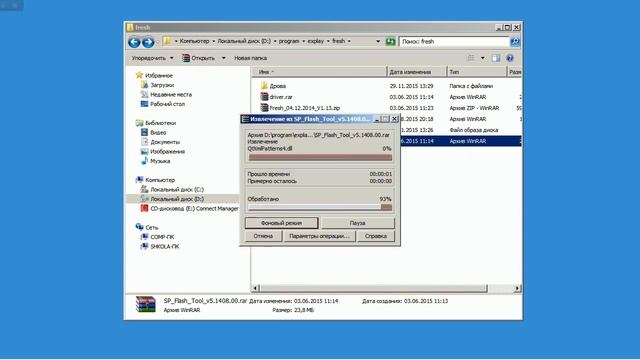Select the Архив ZIP - WinRAR type cell
Image resolution: width=640 pixels, height=360 pixels.
pos(474,108)
